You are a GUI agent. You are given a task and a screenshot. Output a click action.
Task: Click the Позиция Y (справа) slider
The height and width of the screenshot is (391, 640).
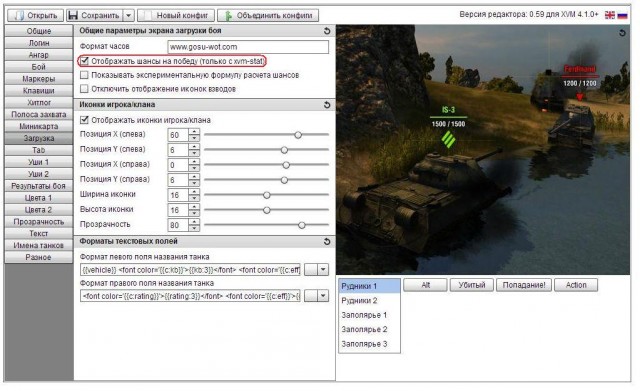tap(267, 180)
